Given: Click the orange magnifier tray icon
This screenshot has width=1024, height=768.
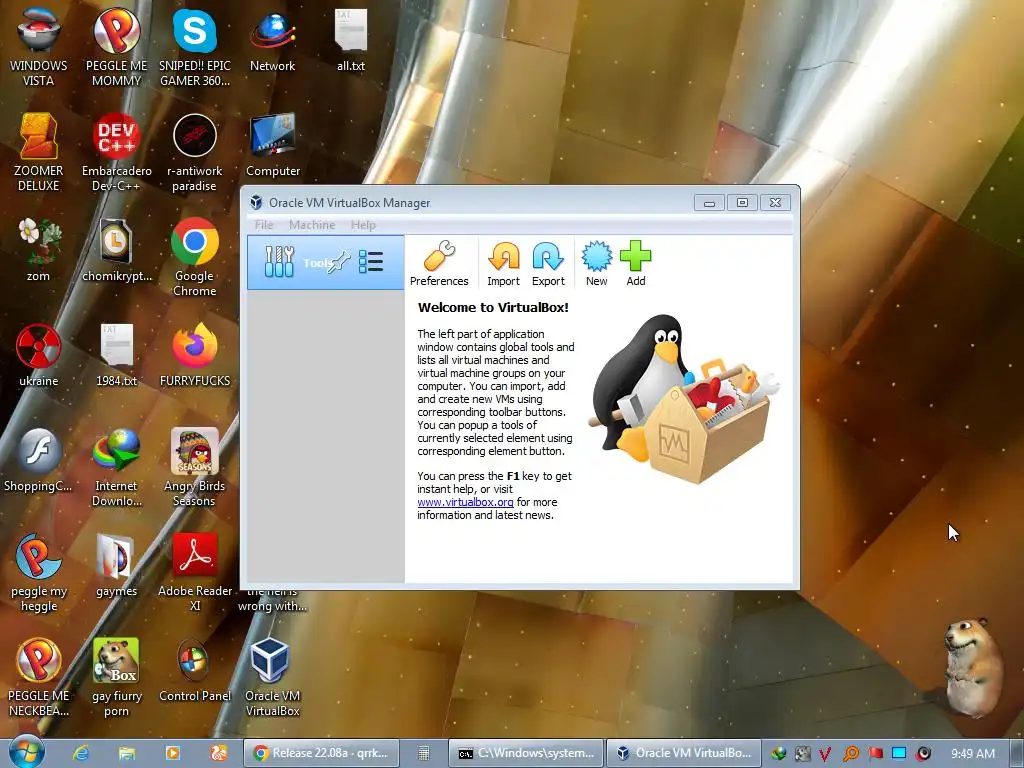Looking at the screenshot, I should click(850, 754).
